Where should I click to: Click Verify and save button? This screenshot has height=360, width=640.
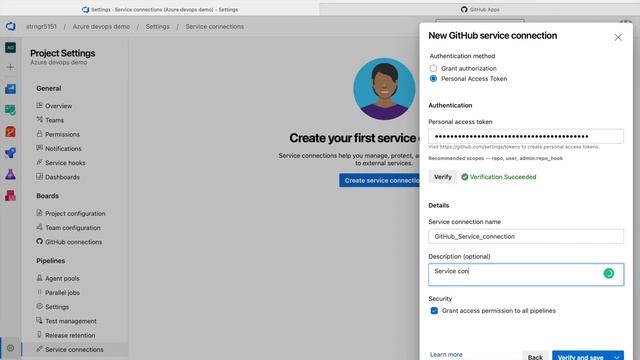point(581,357)
